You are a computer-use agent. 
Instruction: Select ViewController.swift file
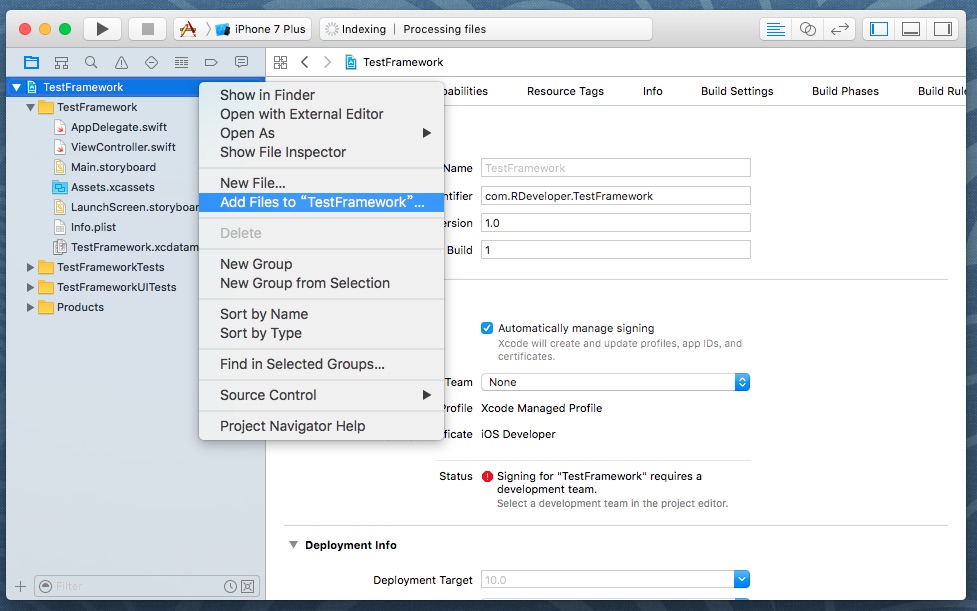123,147
